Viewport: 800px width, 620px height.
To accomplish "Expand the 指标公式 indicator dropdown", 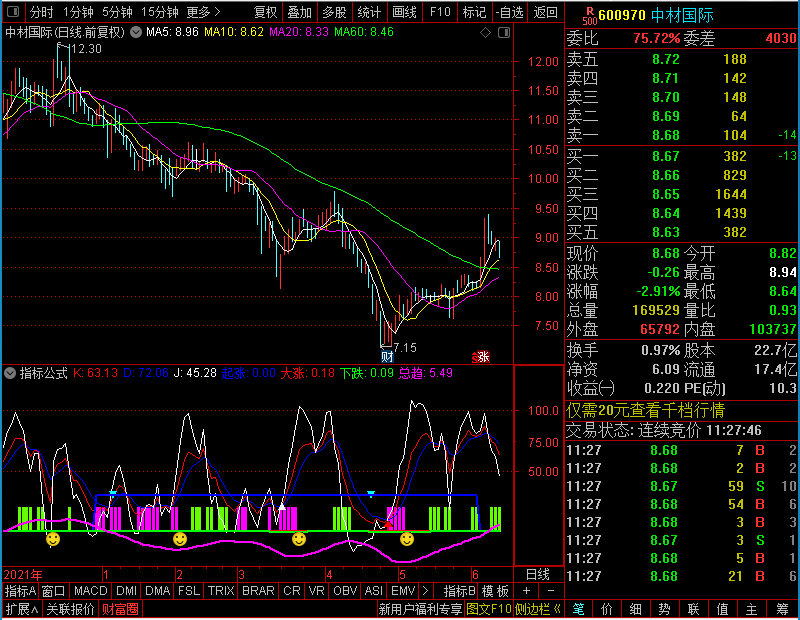I will (10, 373).
